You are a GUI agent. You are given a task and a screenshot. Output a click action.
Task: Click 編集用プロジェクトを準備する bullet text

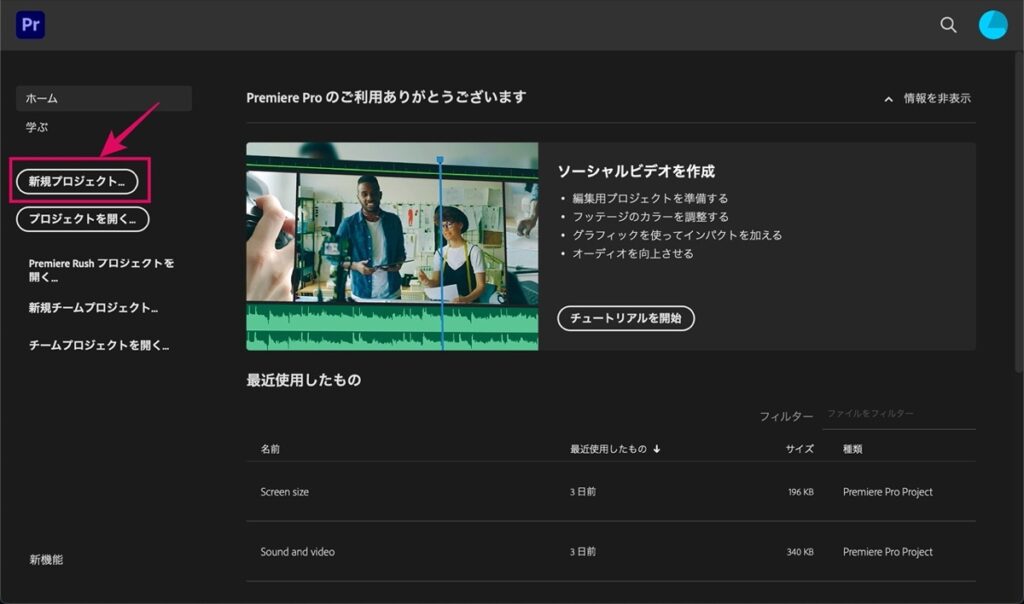point(650,198)
